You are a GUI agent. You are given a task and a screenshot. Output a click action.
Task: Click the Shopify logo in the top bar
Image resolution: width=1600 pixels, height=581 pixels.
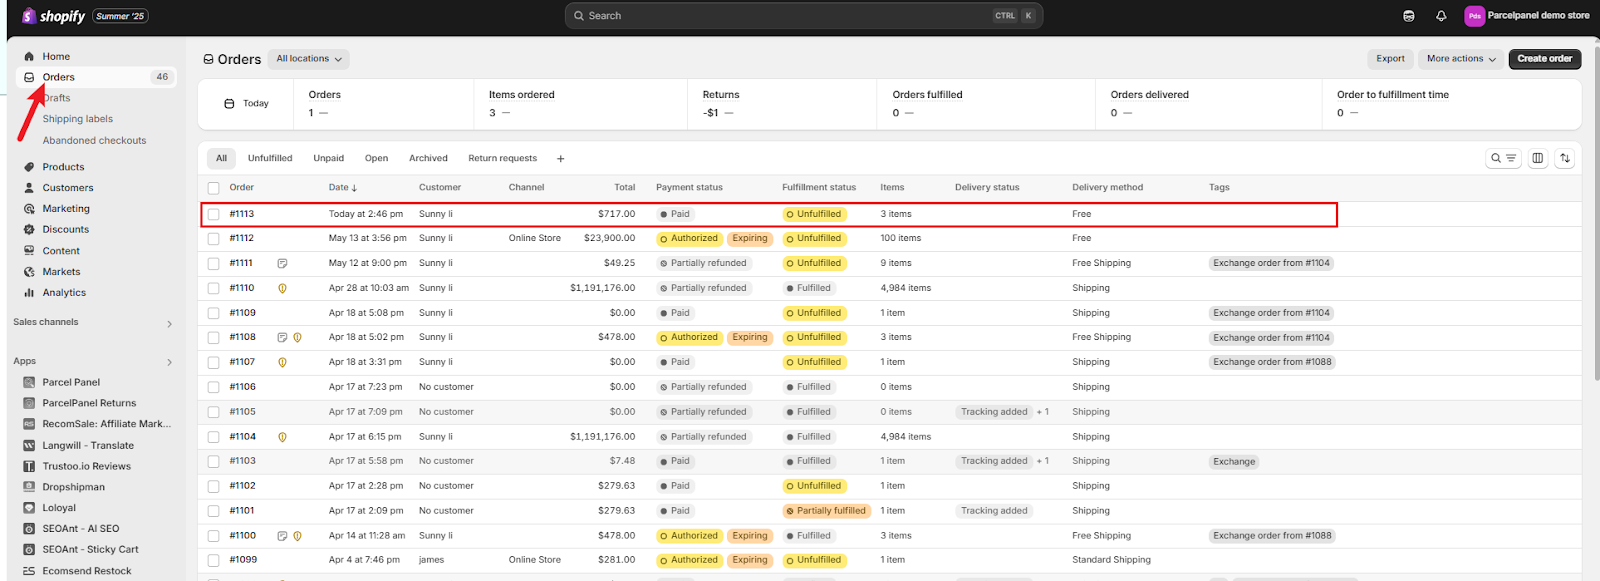54,16
